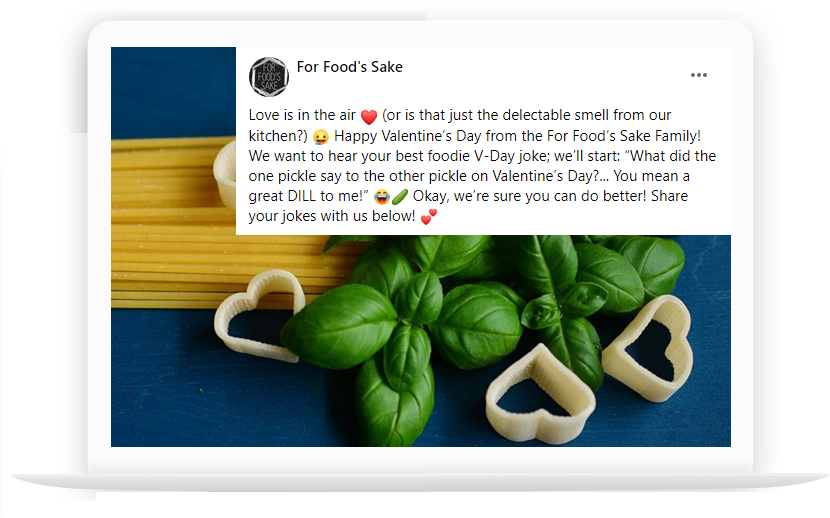830x518 pixels.
Task: Select the heart pasta on the right
Action: coord(649,348)
